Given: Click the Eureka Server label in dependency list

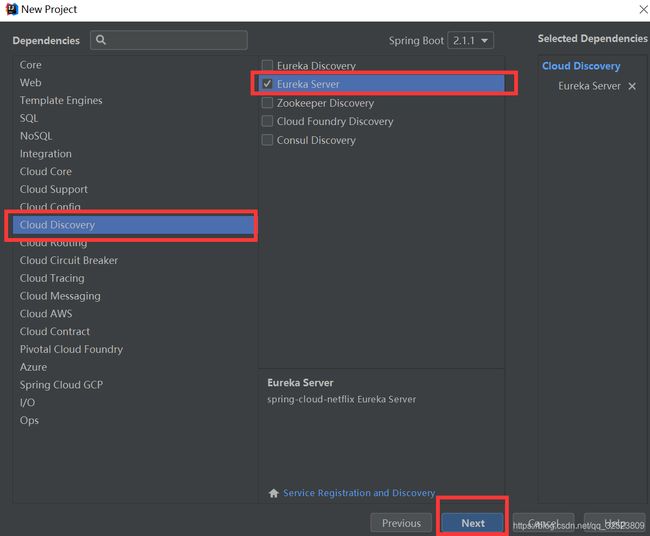Looking at the screenshot, I should point(308,84).
